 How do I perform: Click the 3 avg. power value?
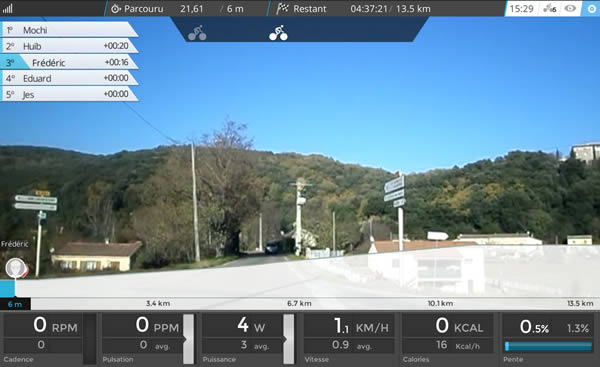click(255, 345)
